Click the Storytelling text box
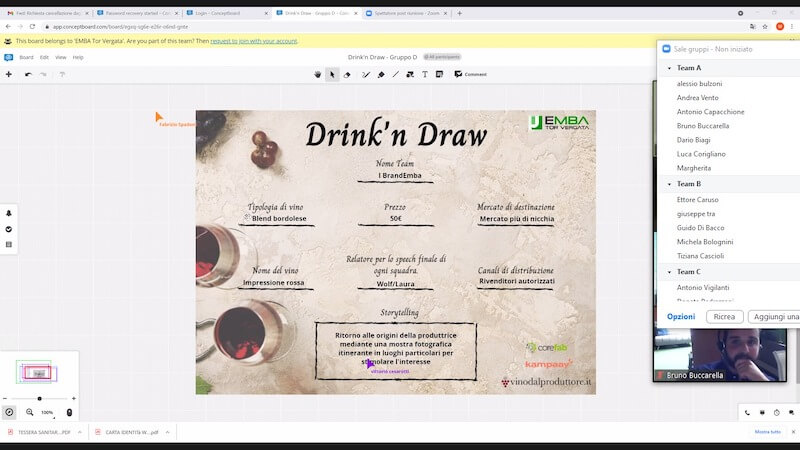Viewport: 800px width, 450px height. tap(396, 351)
